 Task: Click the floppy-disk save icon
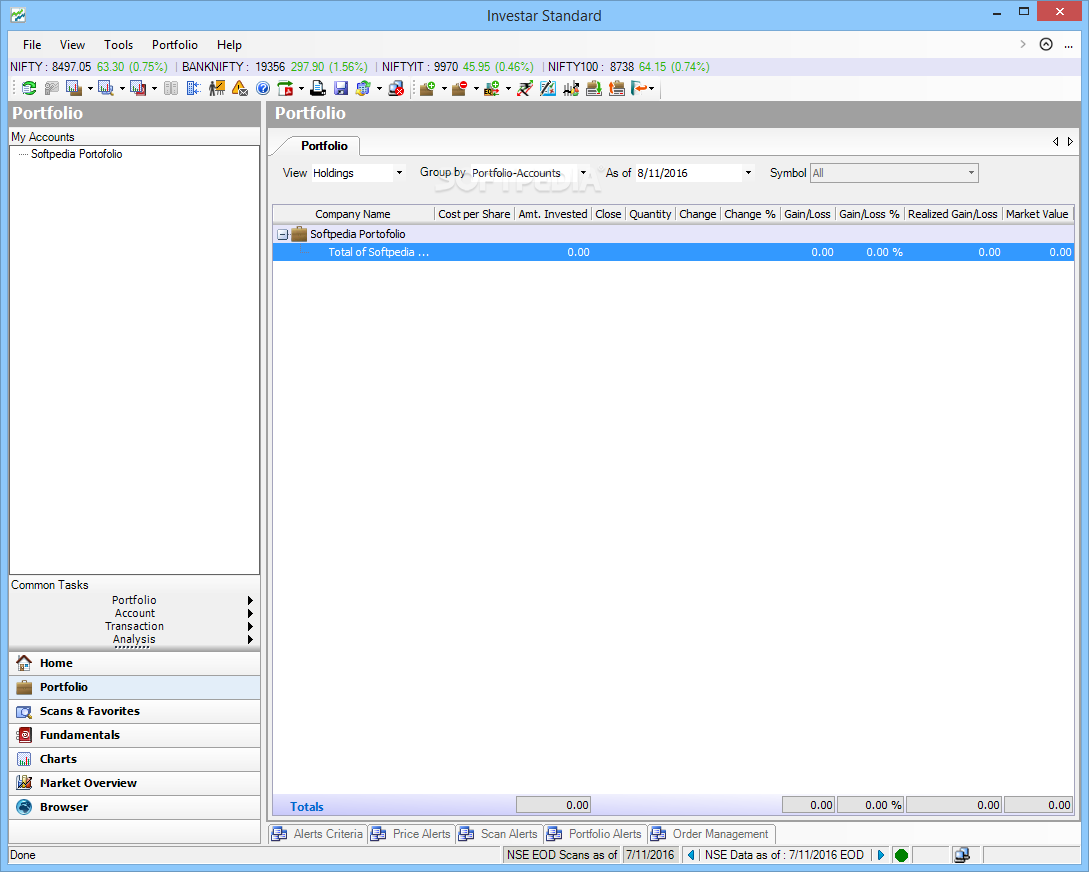(x=341, y=88)
